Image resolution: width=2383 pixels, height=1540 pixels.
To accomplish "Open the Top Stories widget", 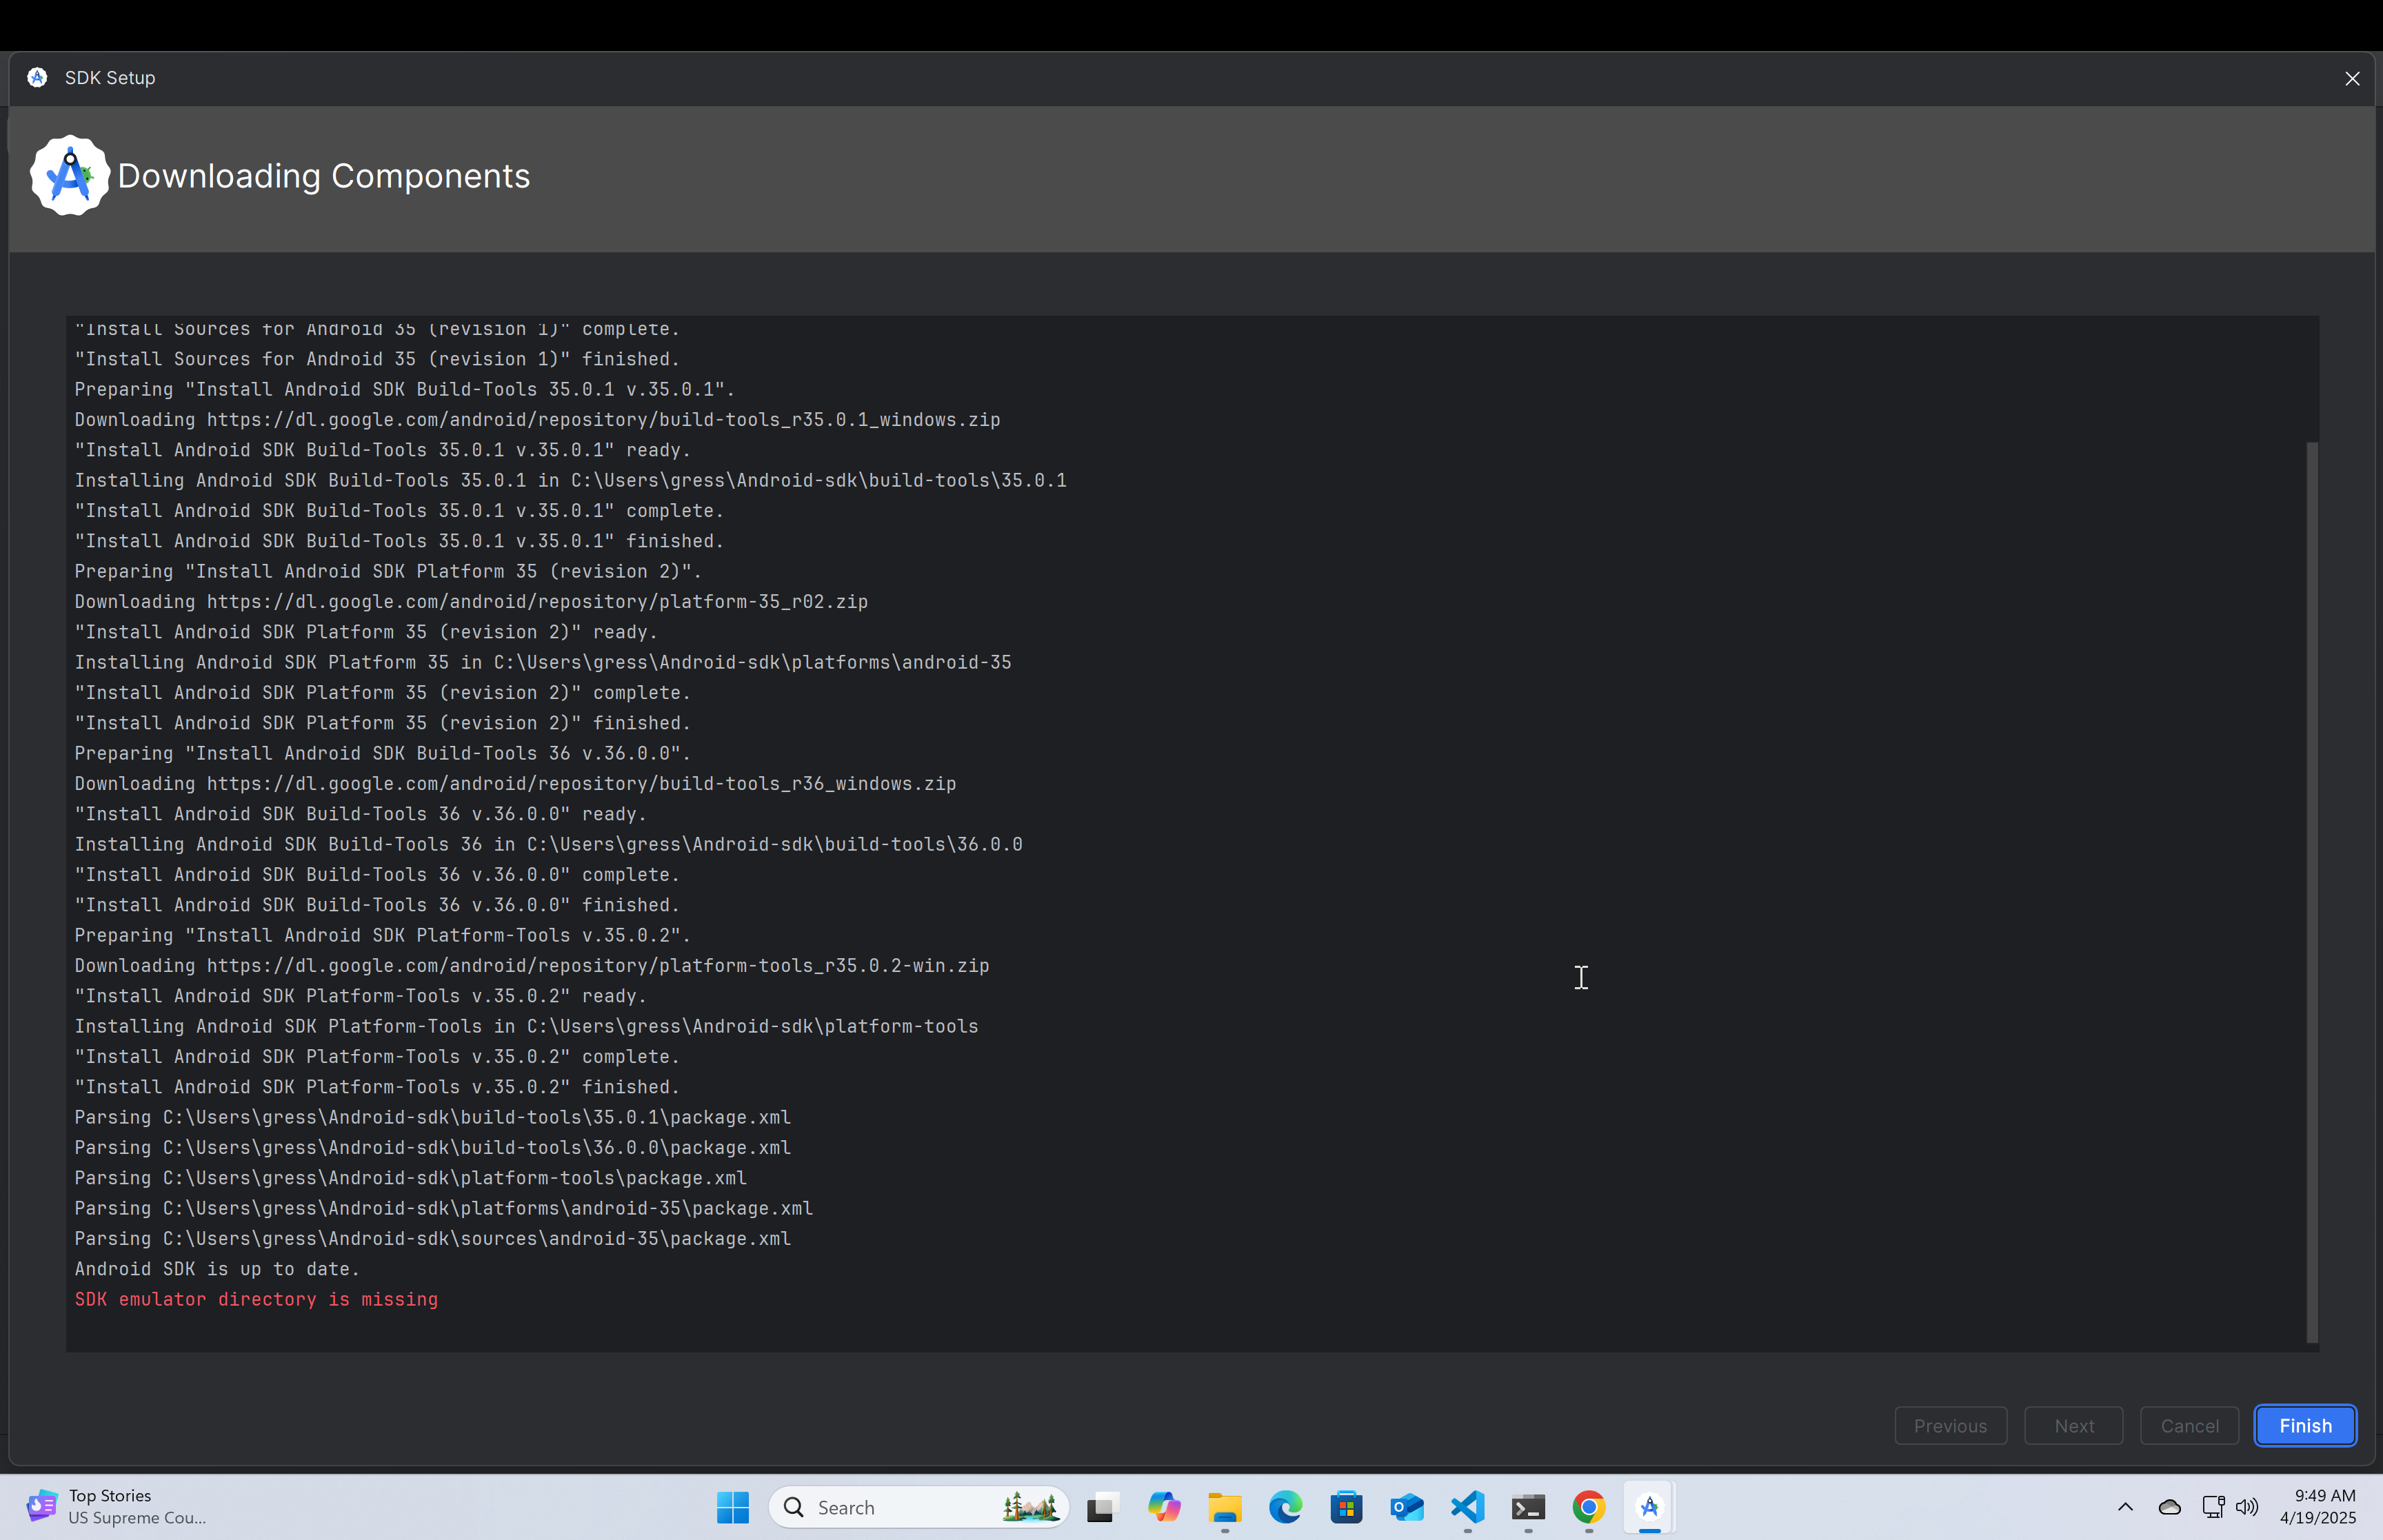I will [117, 1506].
